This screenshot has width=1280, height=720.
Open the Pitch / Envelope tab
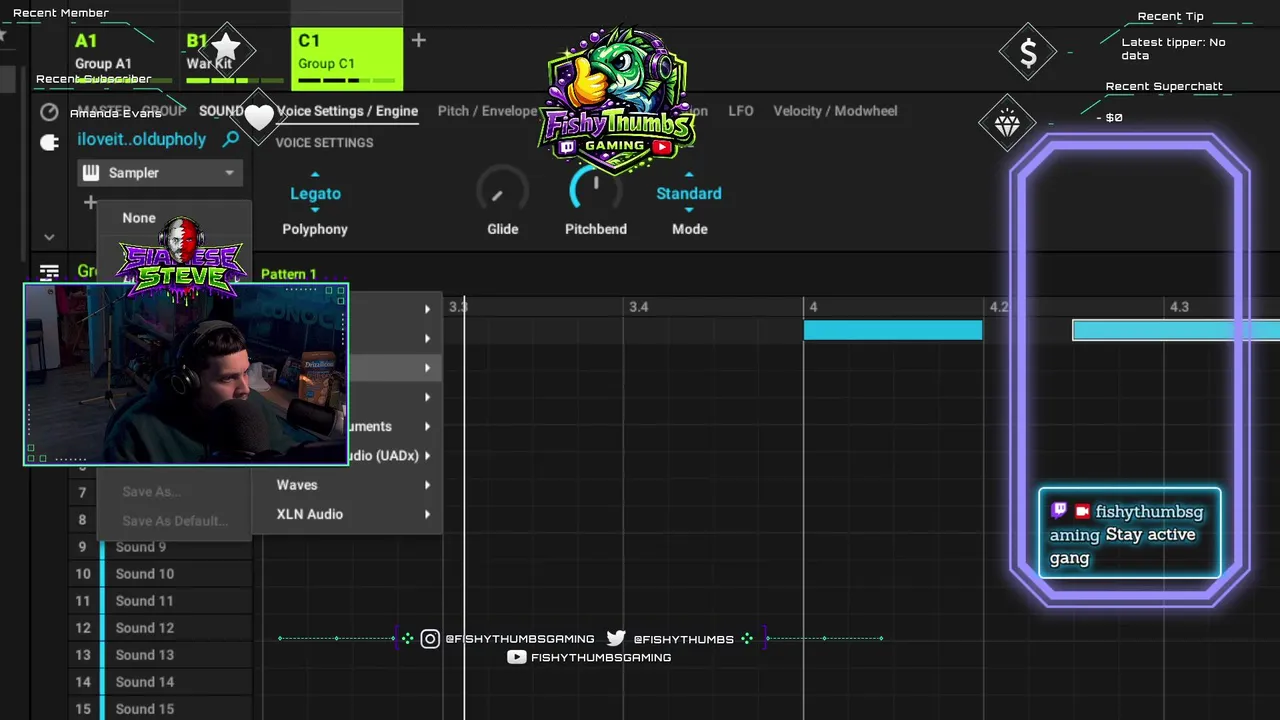point(488,111)
